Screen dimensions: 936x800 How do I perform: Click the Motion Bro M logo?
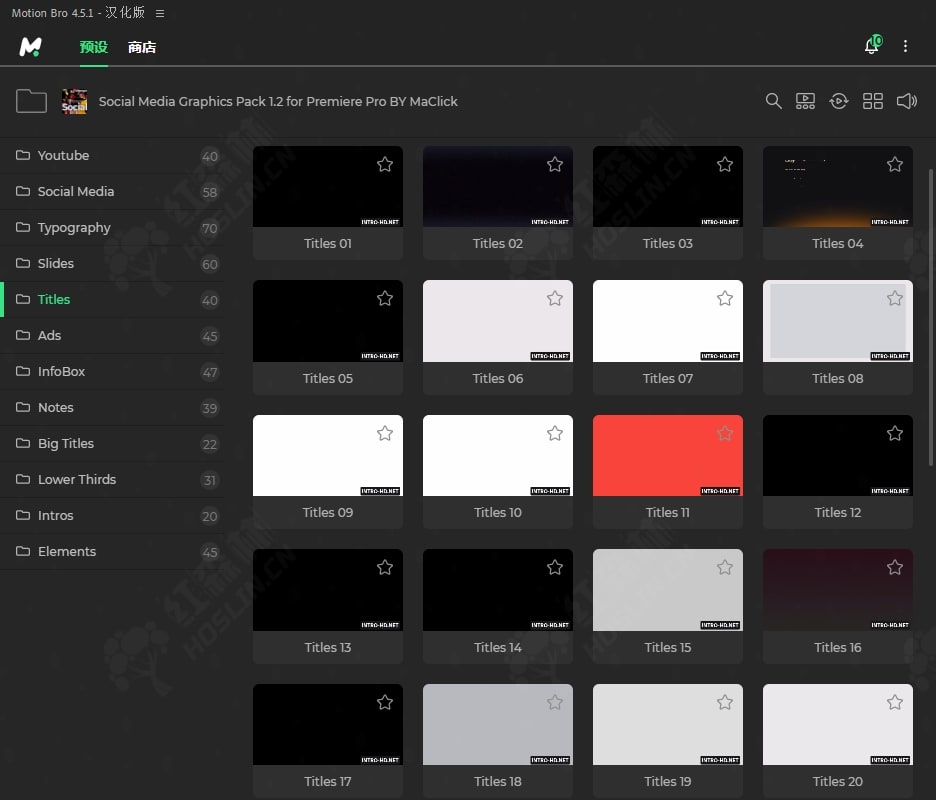[31, 47]
